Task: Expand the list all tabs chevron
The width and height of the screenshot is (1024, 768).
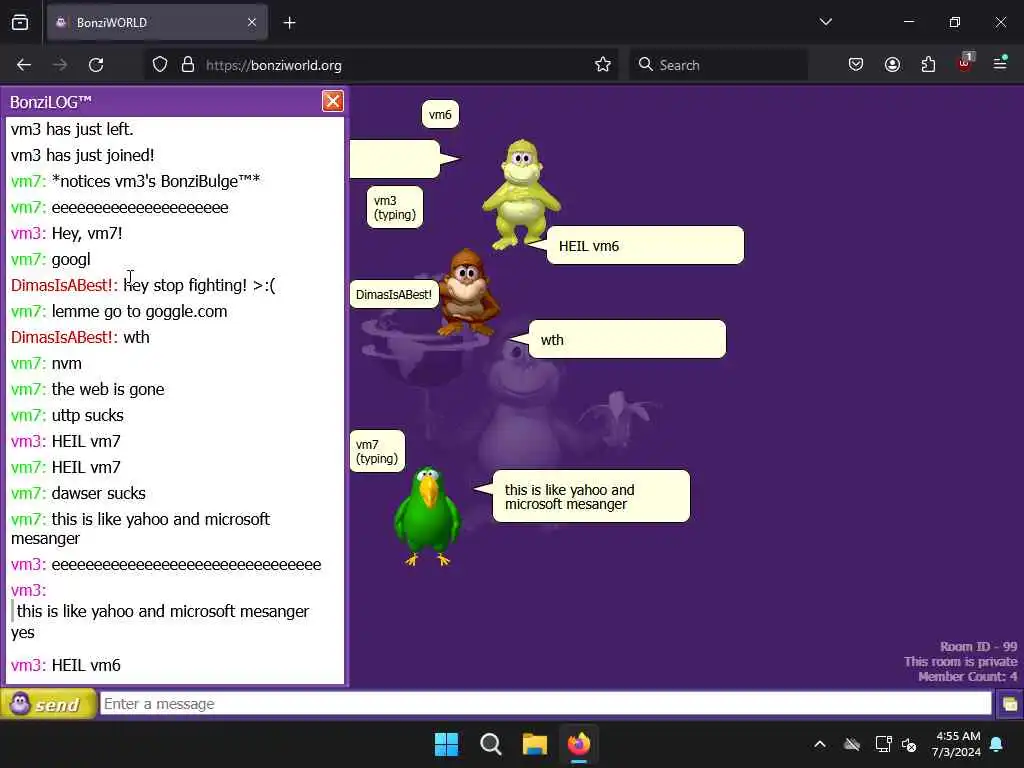Action: click(825, 22)
